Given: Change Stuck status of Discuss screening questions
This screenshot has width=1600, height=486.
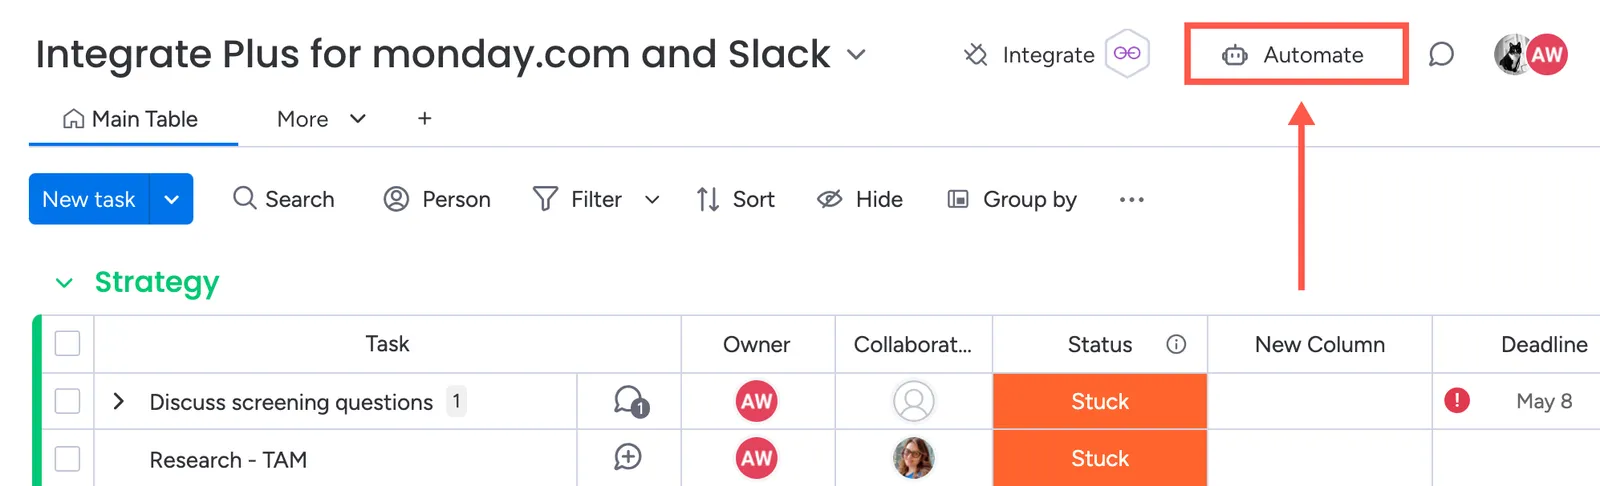Looking at the screenshot, I should 1100,401.
